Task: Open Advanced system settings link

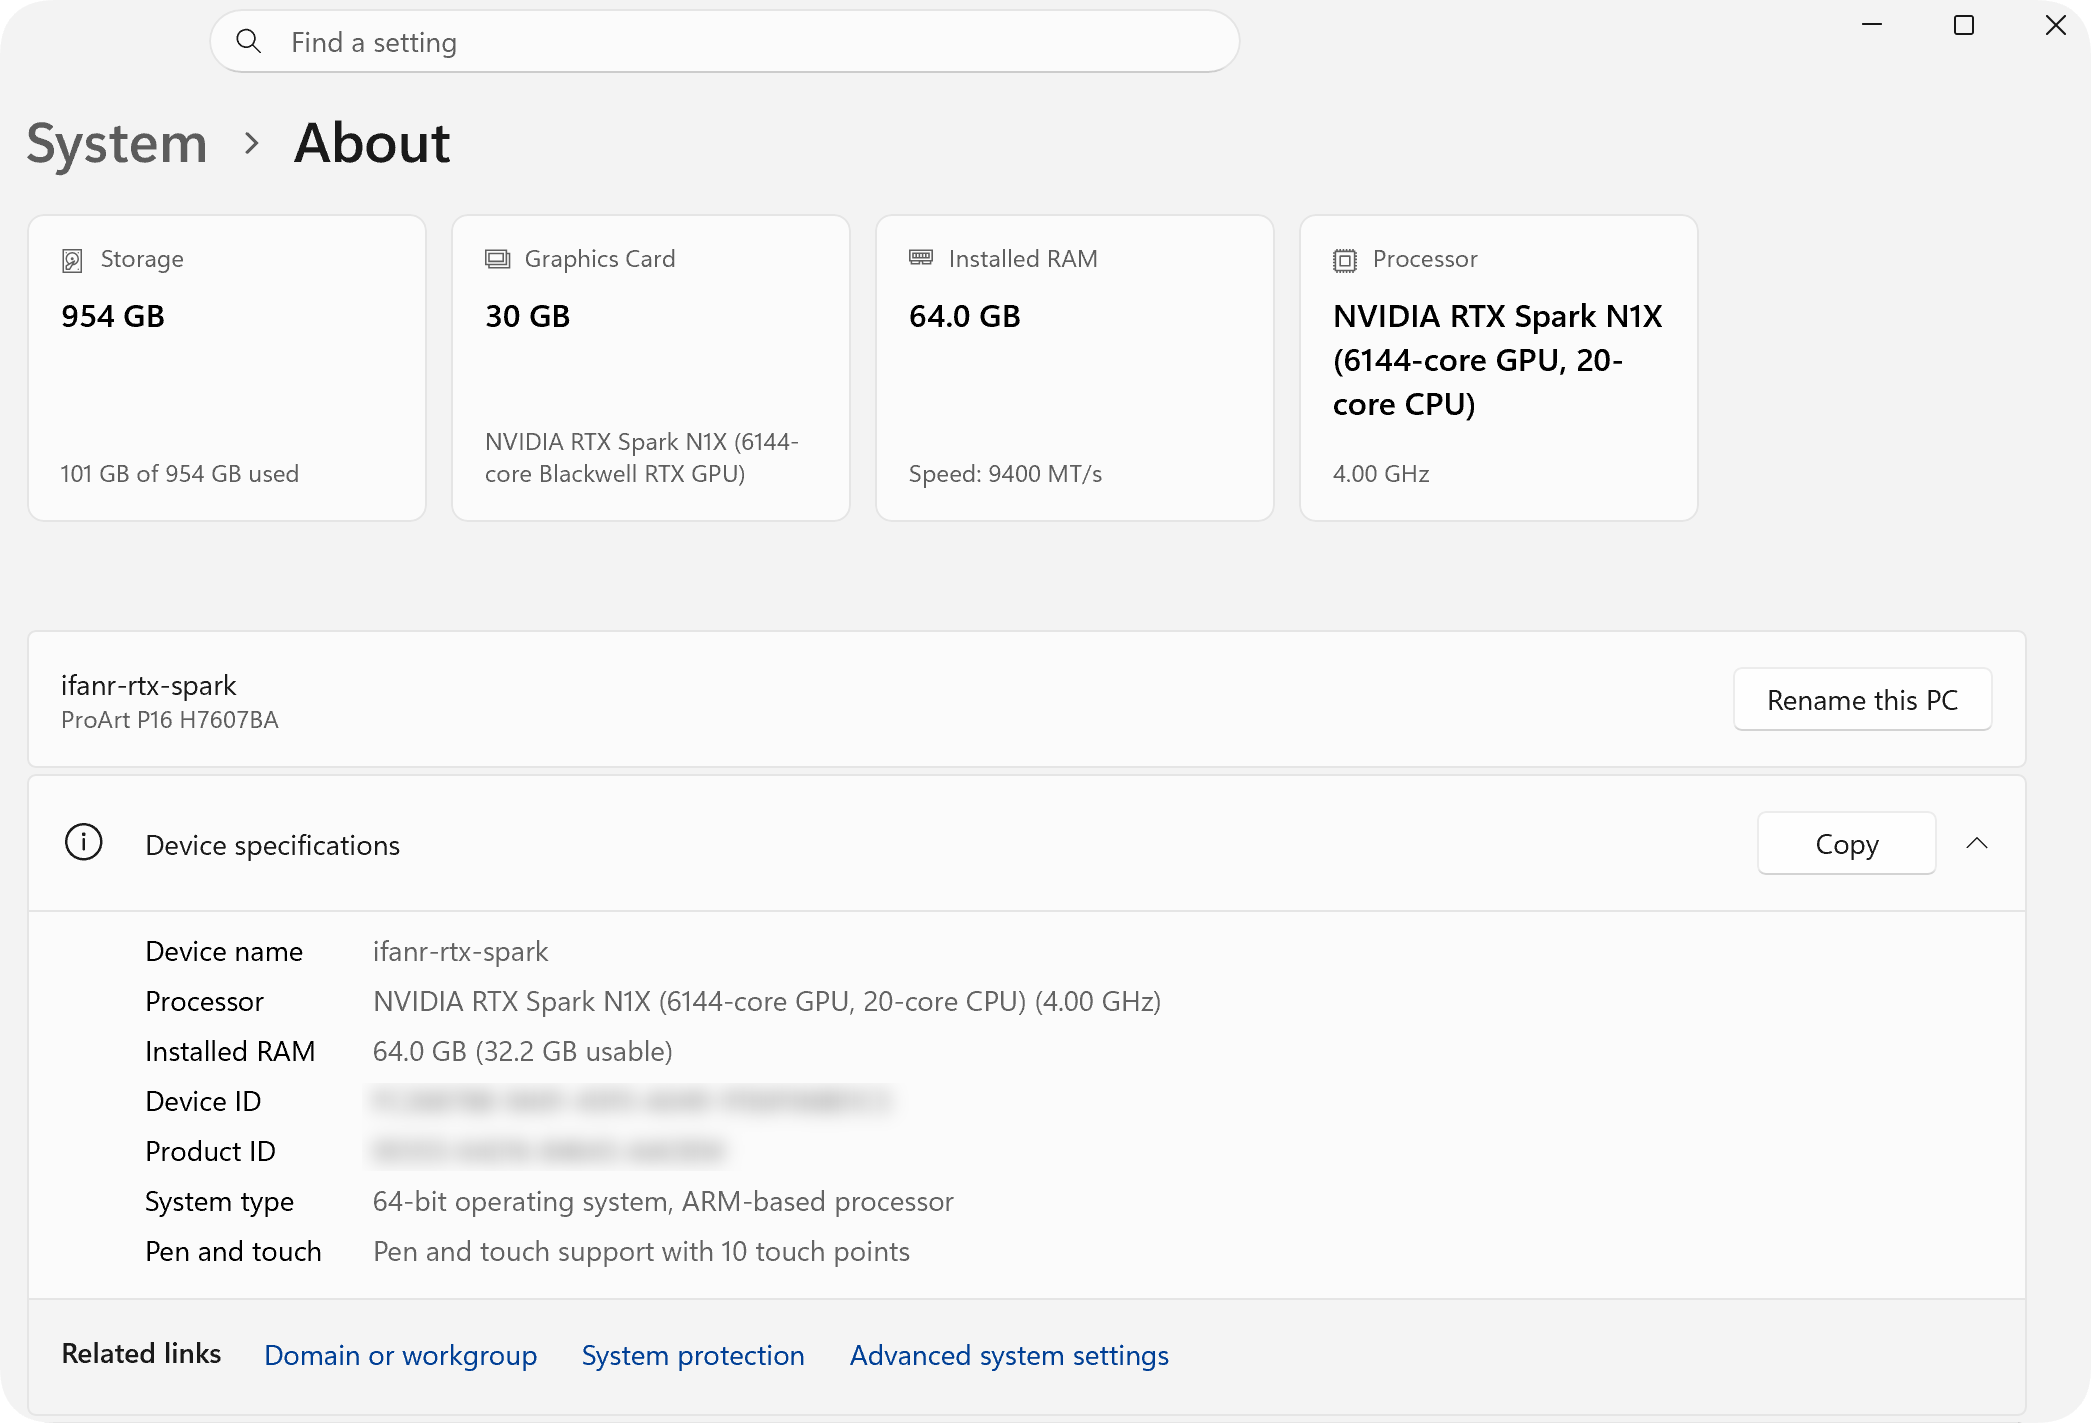Action: (1009, 1355)
